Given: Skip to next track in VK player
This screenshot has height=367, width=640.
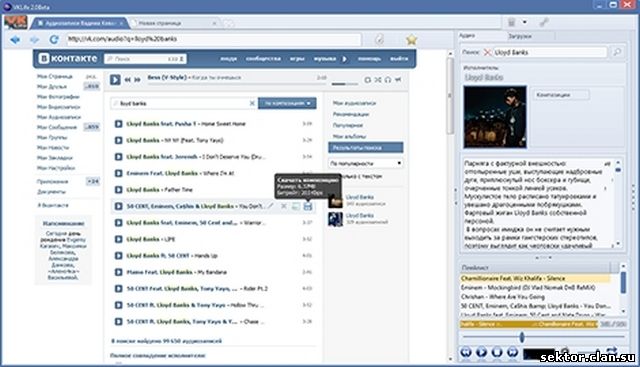Looking at the screenshot, I should pyautogui.click(x=138, y=80).
